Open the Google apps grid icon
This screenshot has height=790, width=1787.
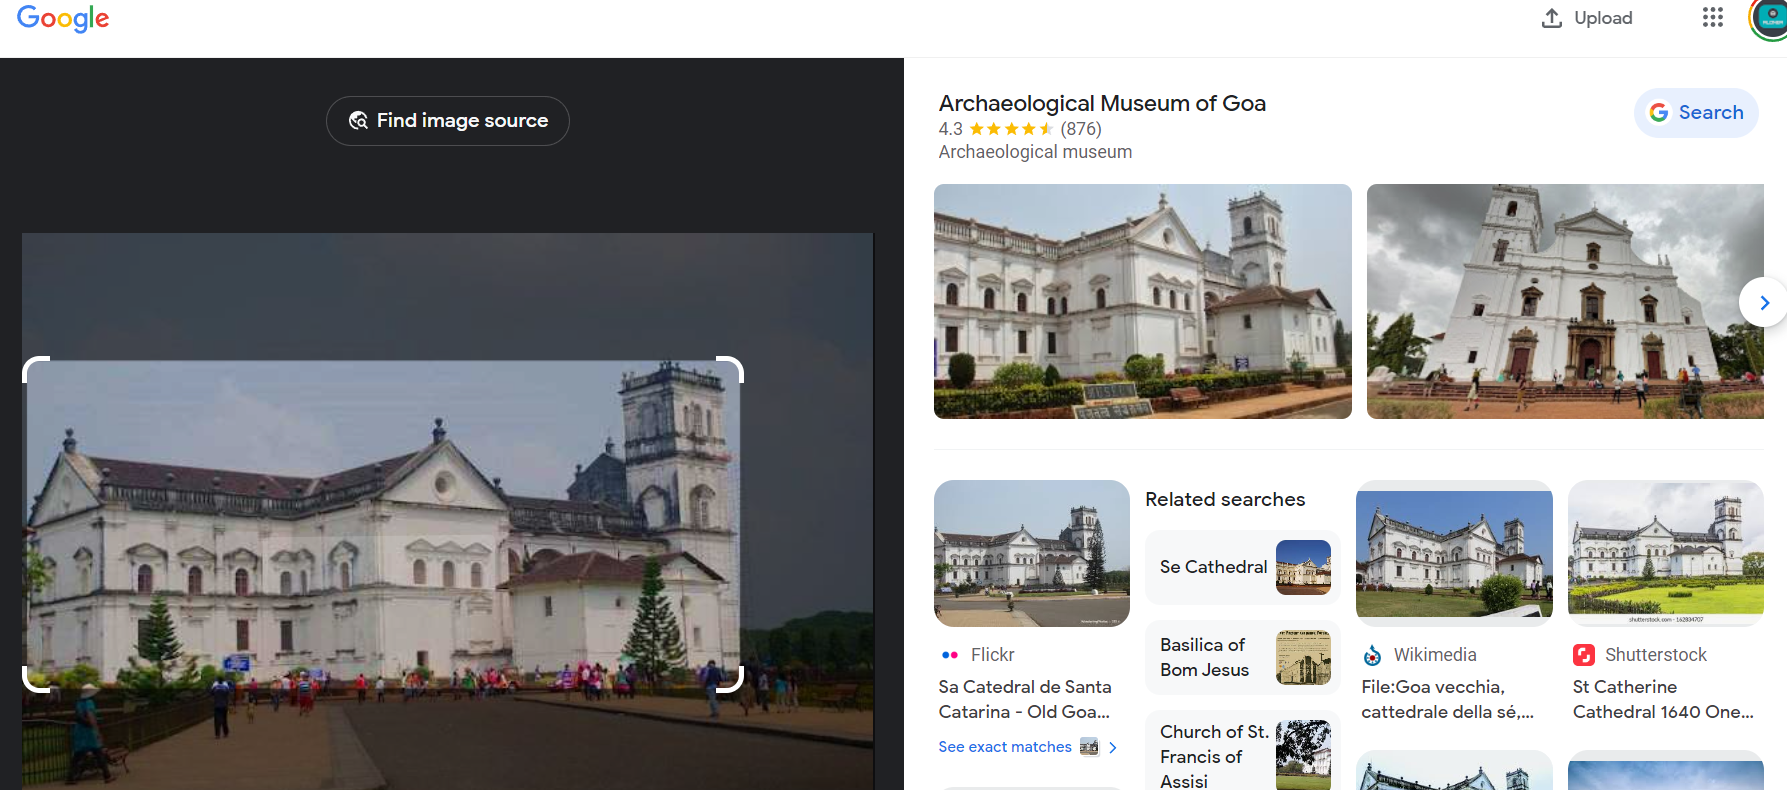coord(1712,18)
